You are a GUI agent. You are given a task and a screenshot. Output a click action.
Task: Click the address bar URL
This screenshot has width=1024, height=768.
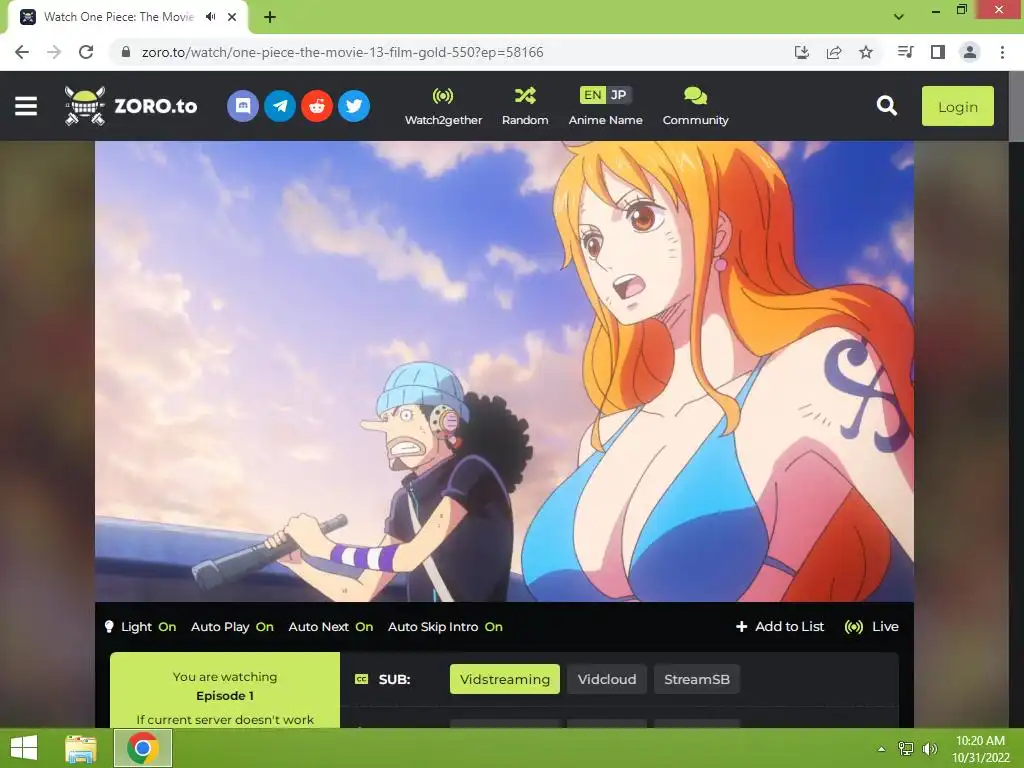tap(342, 52)
